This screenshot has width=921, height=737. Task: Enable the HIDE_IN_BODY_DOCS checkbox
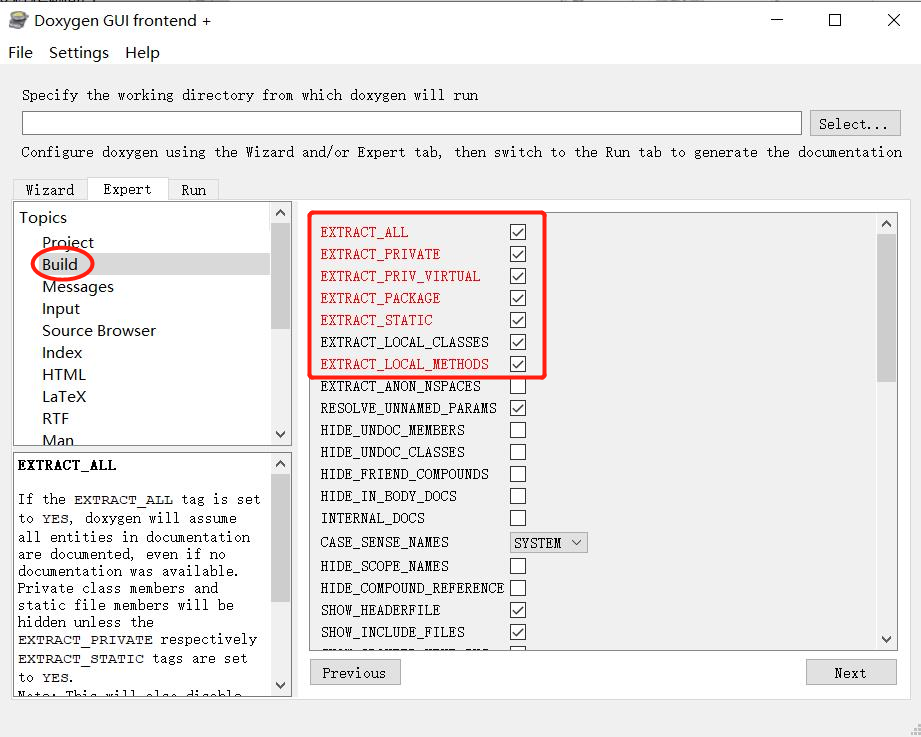(517, 496)
